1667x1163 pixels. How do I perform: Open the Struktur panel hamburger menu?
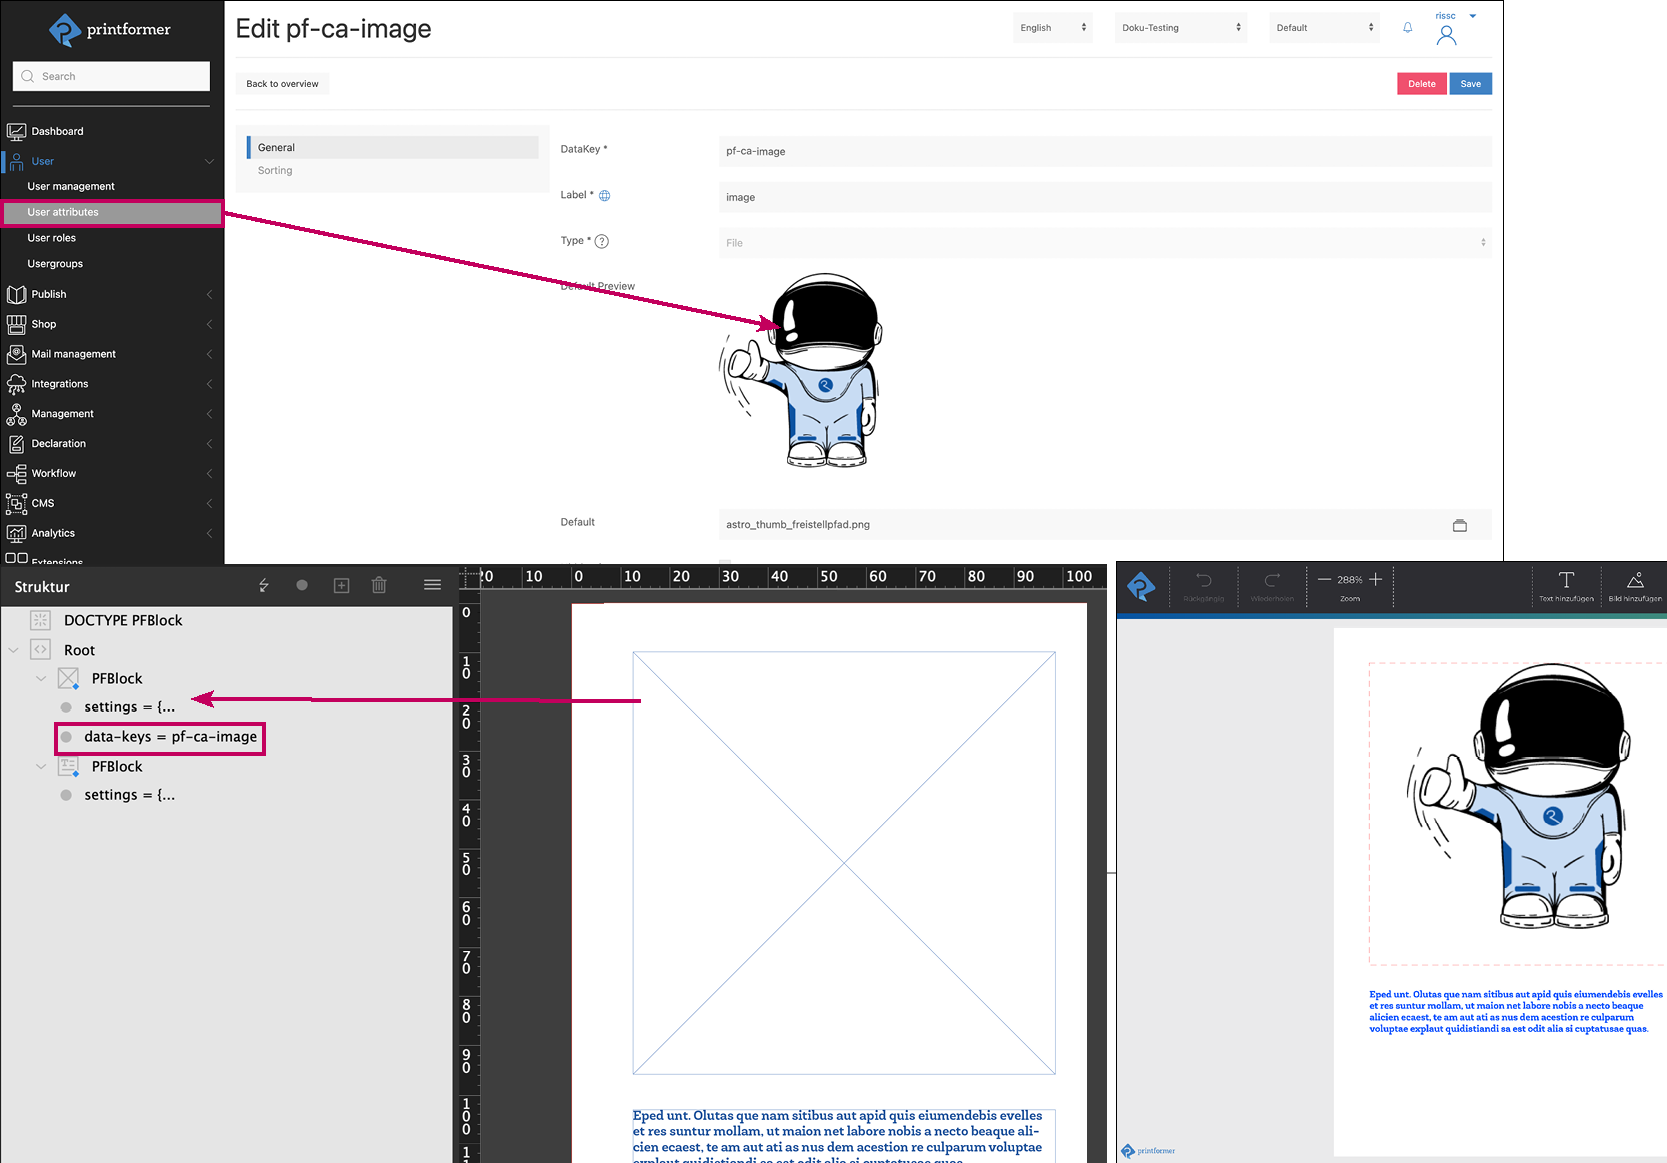[x=432, y=585]
